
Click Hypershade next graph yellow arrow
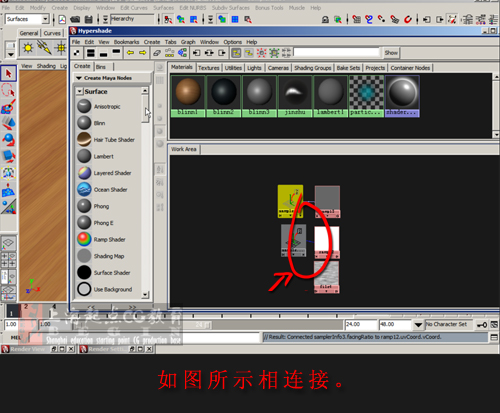[x=143, y=53]
